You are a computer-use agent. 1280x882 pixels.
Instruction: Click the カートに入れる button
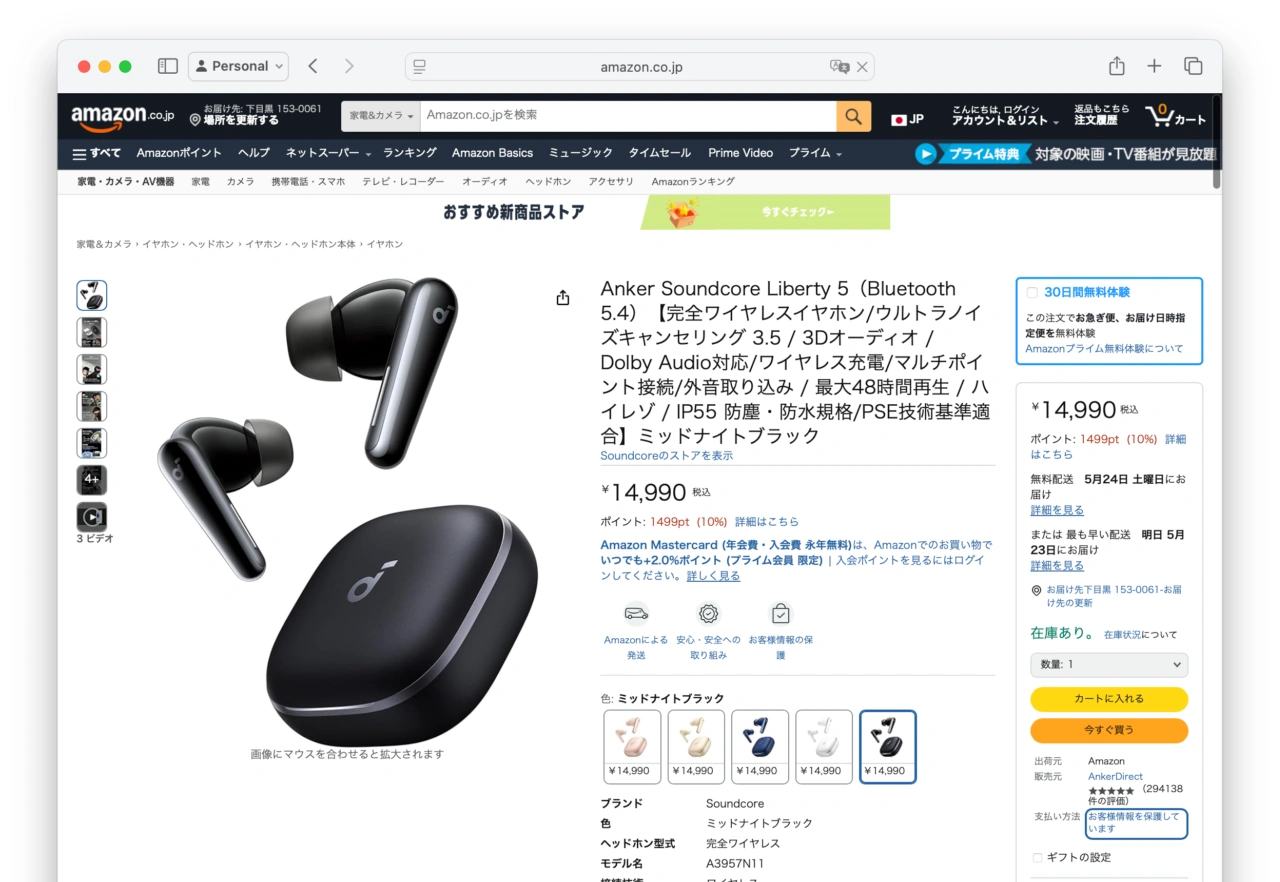point(1109,699)
